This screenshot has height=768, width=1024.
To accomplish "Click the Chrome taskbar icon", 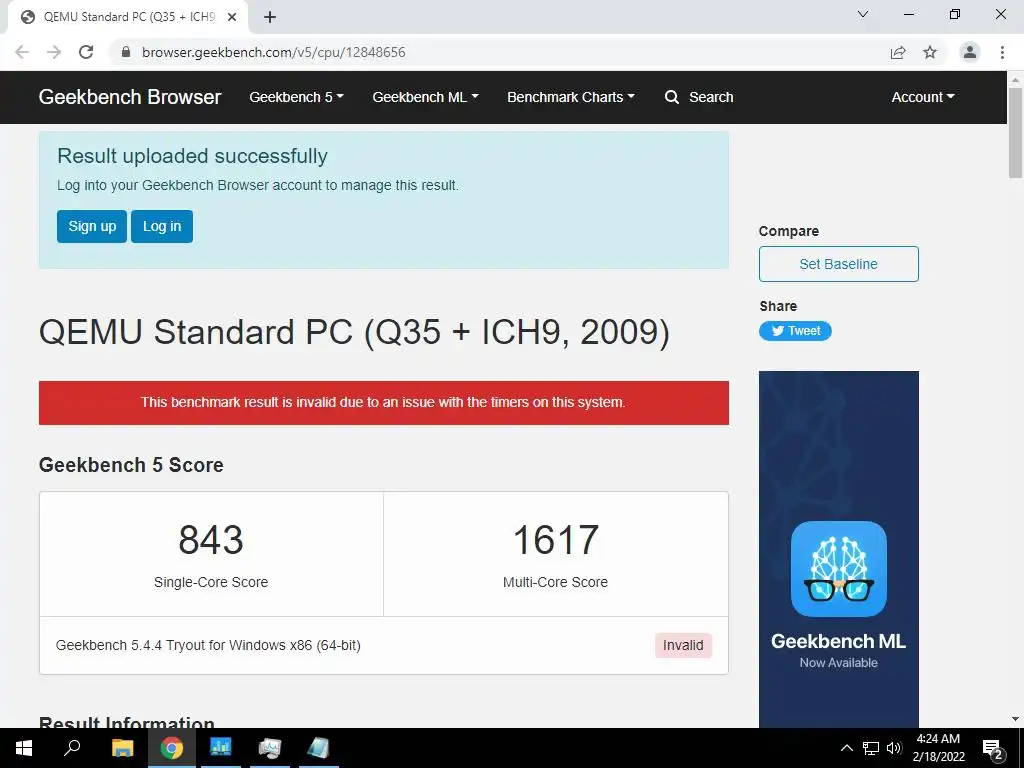I will 172,748.
